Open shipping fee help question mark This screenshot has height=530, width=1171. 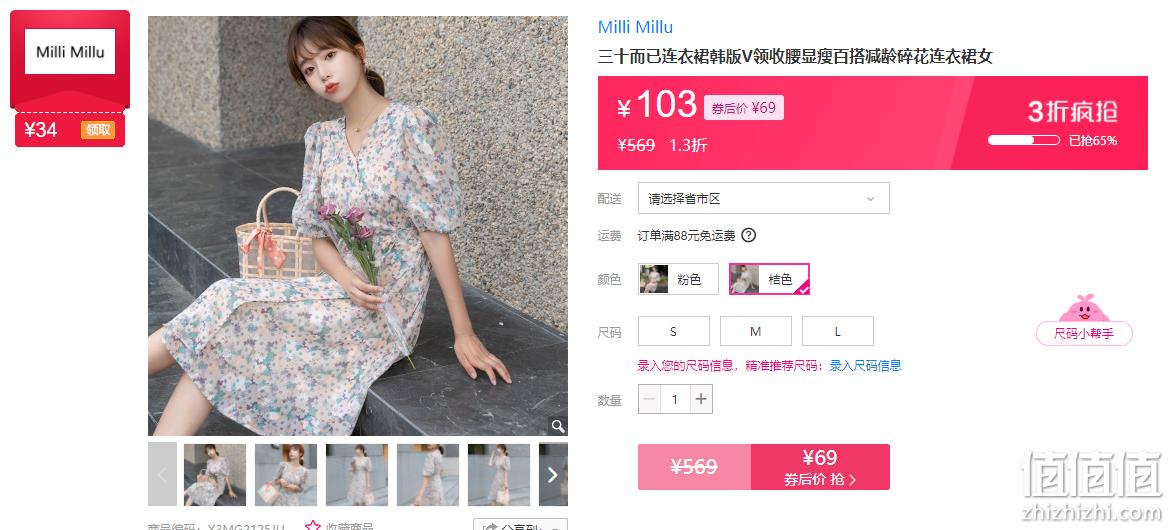coord(748,235)
